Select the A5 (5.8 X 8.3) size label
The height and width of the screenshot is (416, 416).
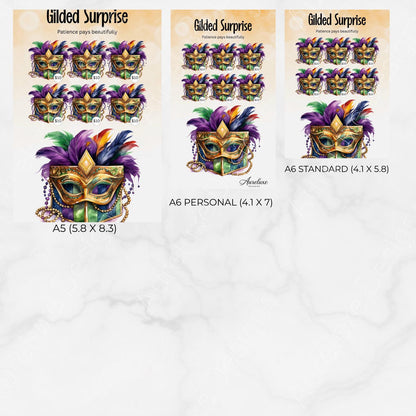(85, 229)
